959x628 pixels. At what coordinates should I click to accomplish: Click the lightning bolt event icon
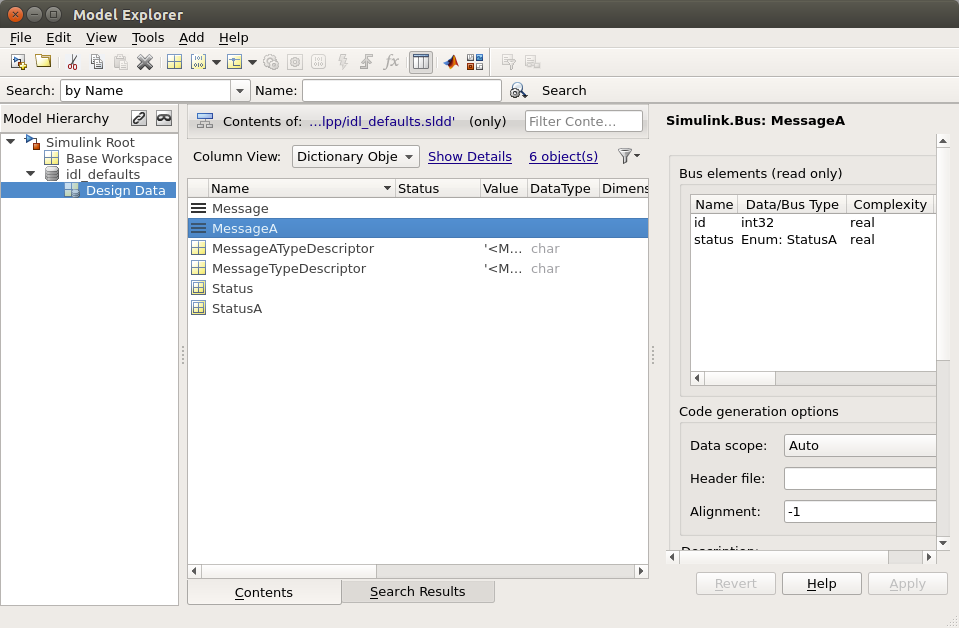pos(342,62)
